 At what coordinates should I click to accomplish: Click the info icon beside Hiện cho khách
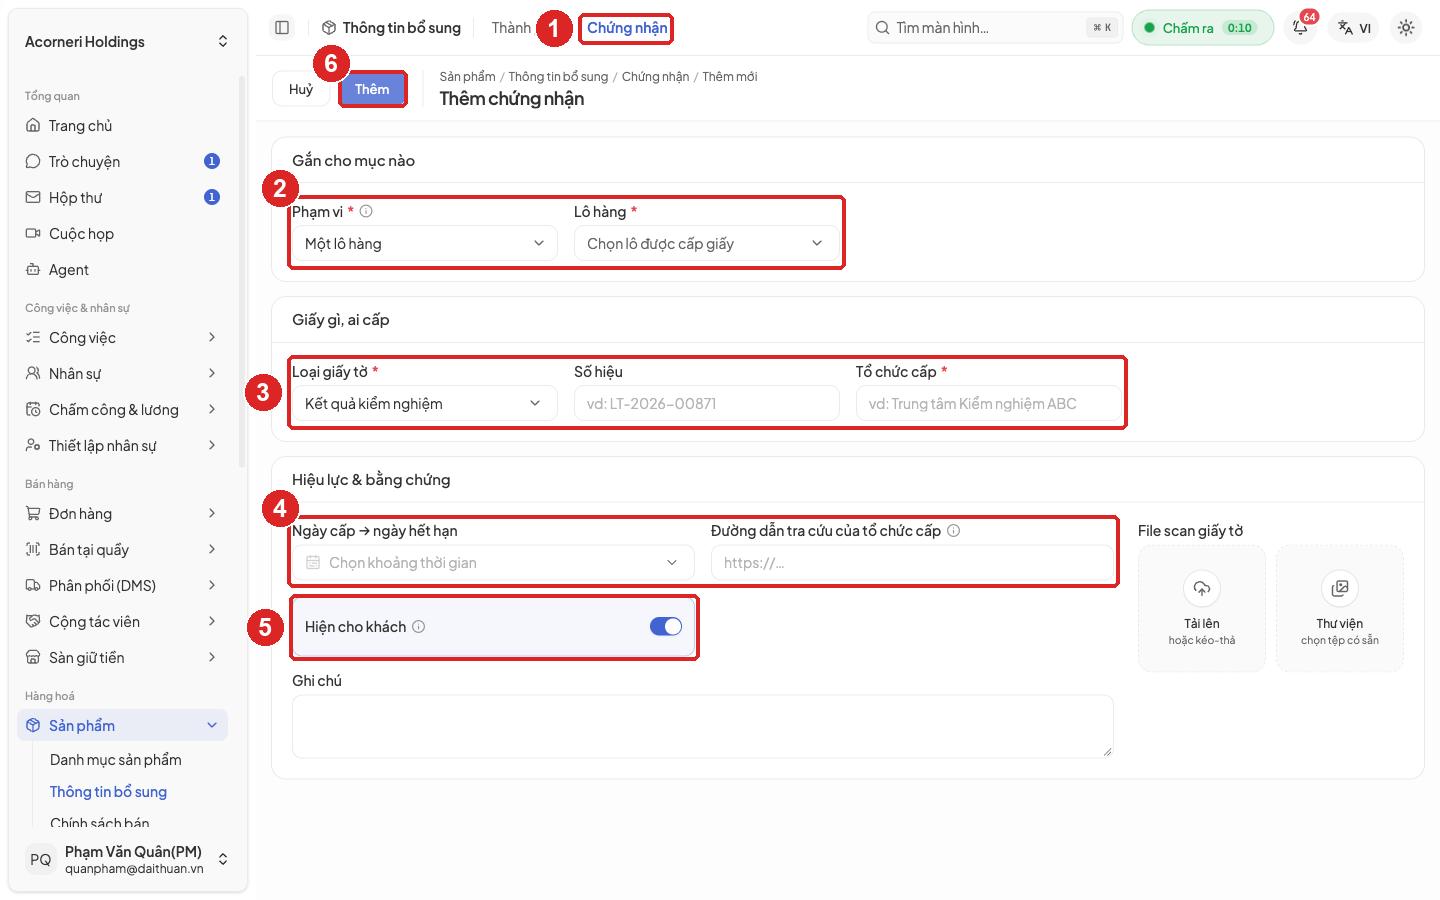(x=419, y=627)
